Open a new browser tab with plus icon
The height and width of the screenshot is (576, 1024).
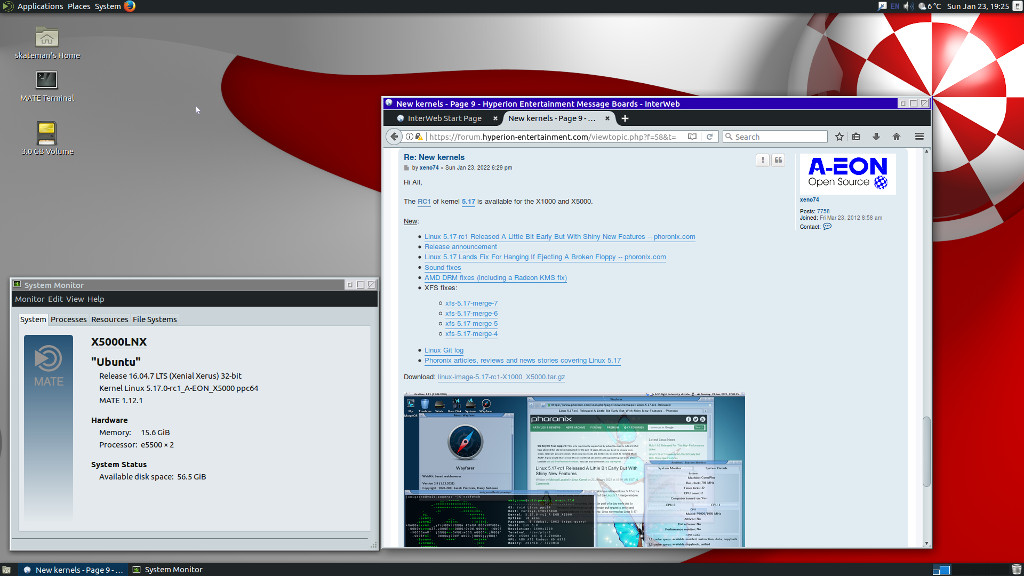click(x=625, y=118)
